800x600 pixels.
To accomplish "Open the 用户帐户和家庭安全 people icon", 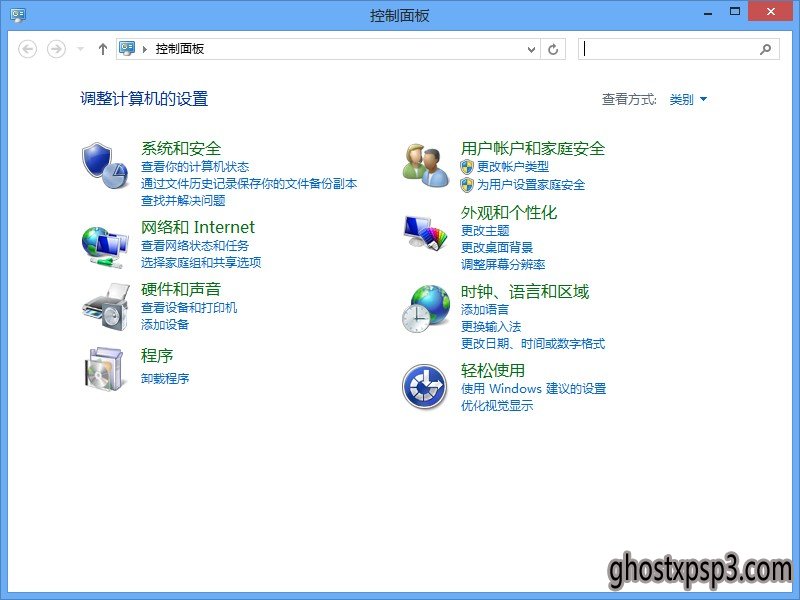I will (x=426, y=165).
